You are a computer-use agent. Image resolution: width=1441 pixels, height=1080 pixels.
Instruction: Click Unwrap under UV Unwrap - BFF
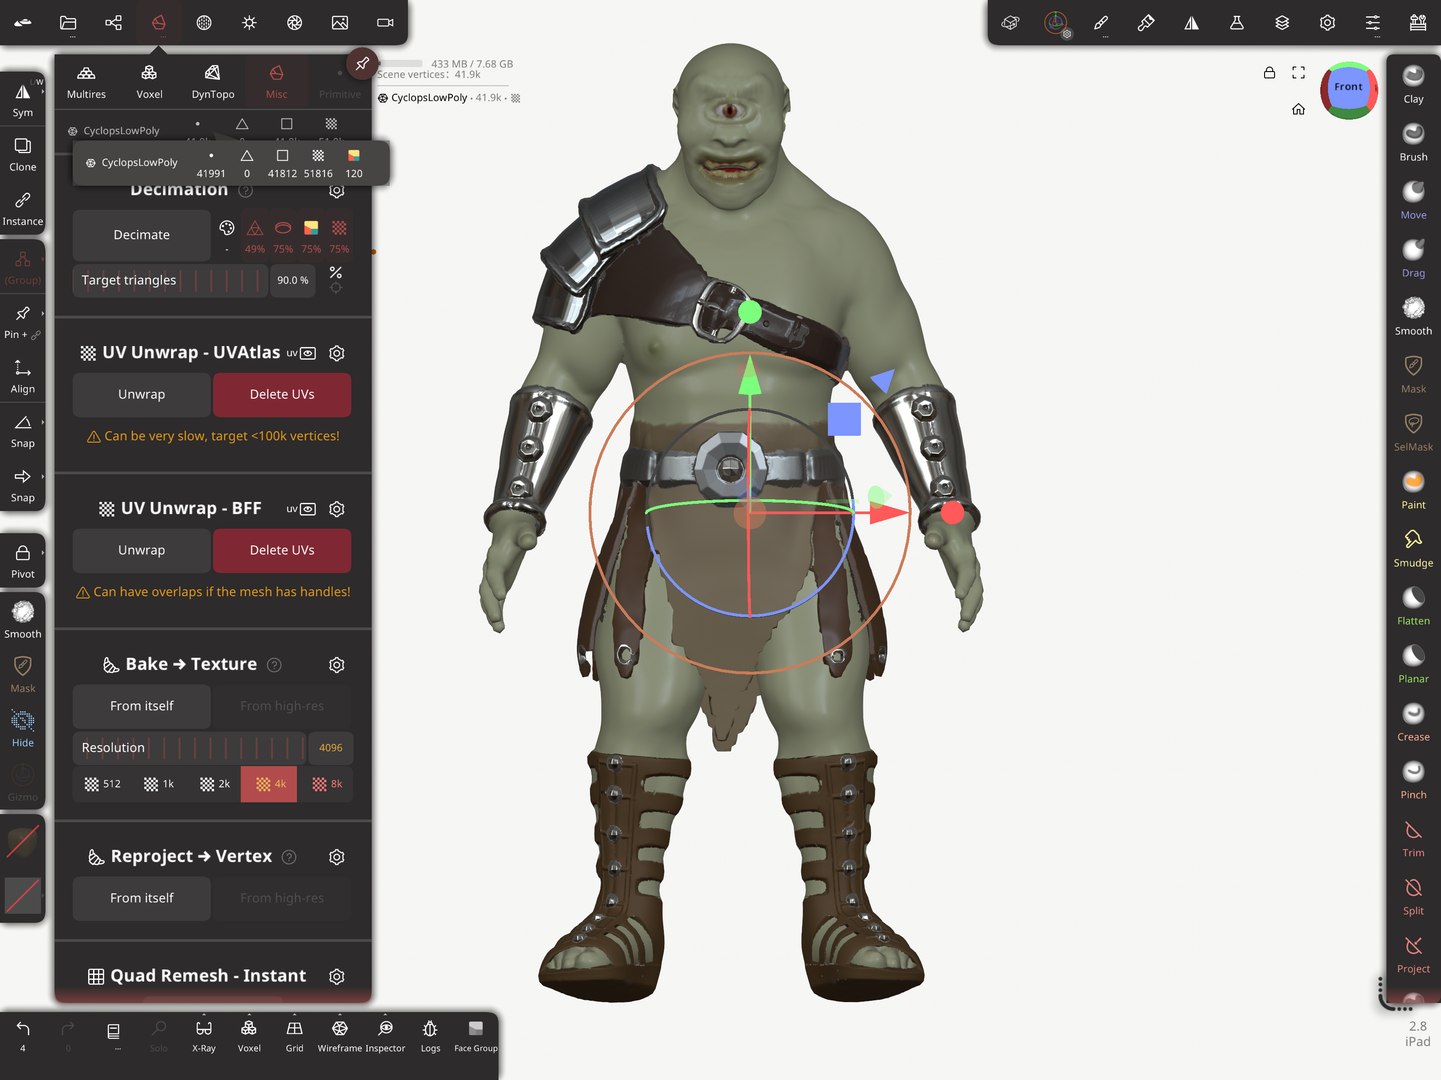pyautogui.click(x=141, y=551)
